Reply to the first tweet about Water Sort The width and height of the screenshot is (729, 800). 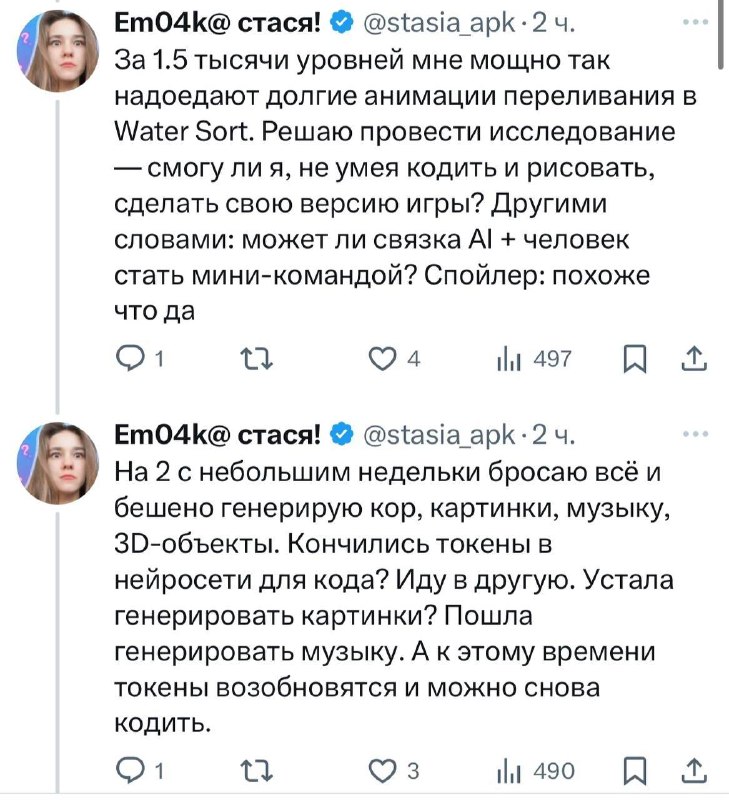point(132,357)
